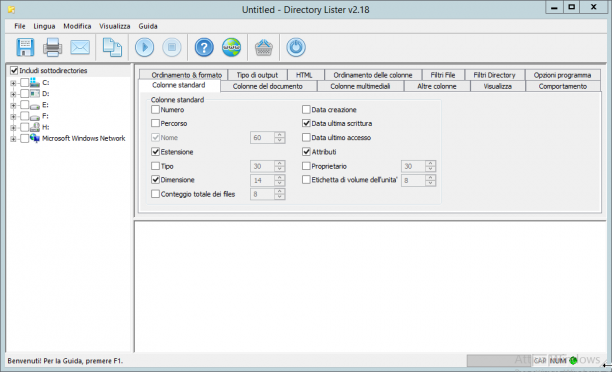
Task: Switch to Ordinamento delle colonne tab
Action: click(x=373, y=75)
